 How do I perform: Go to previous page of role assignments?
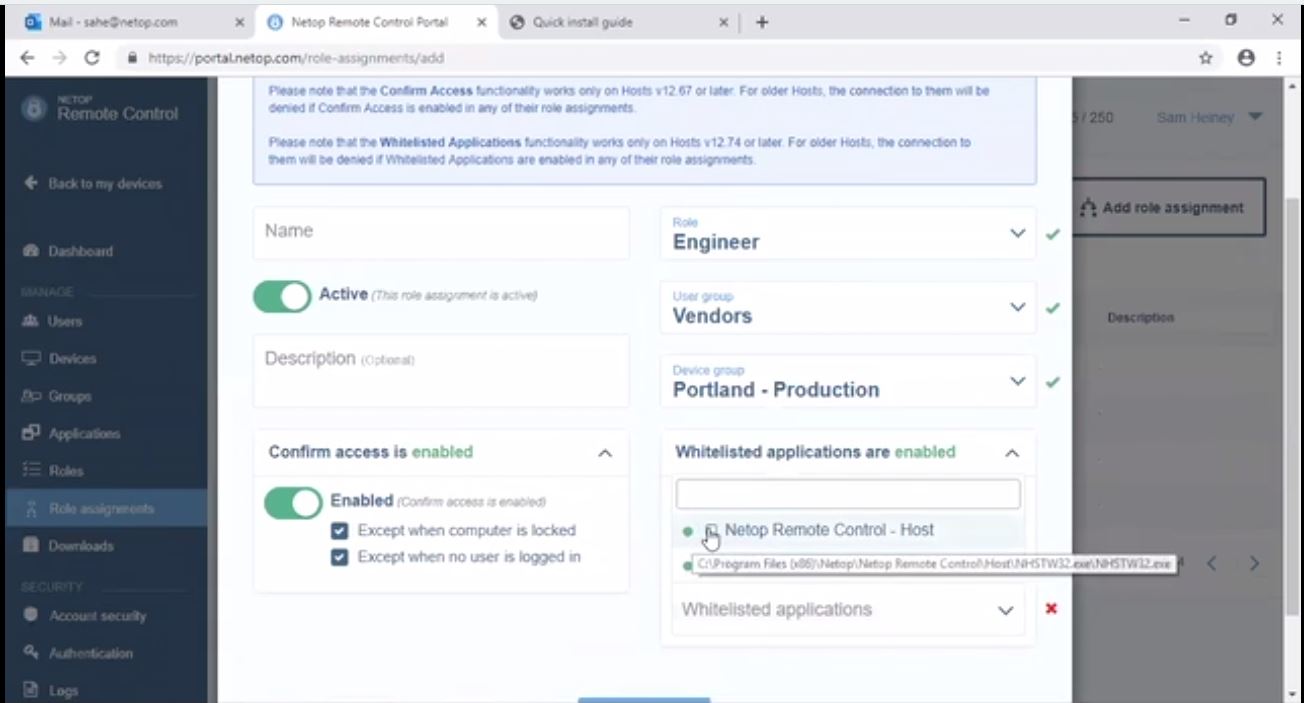pos(1212,563)
